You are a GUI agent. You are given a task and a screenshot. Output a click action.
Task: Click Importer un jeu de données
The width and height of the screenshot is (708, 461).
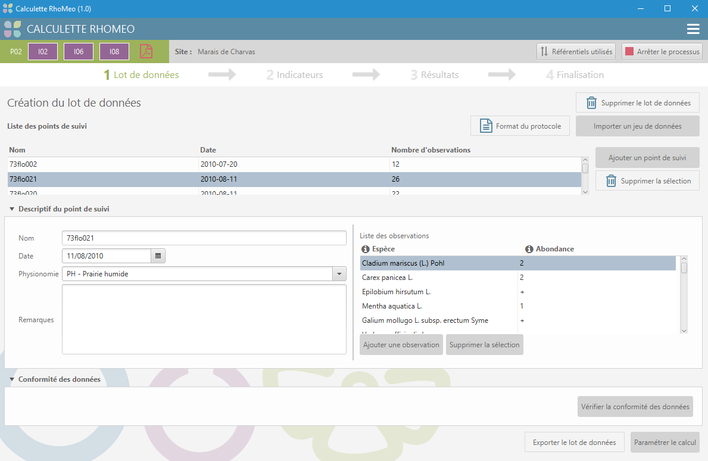[638, 126]
